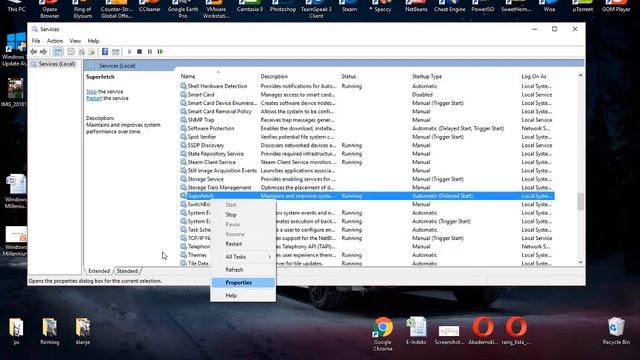The width and height of the screenshot is (640, 360).
Task: Choose Properties in the context menu
Action: pyautogui.click(x=243, y=282)
